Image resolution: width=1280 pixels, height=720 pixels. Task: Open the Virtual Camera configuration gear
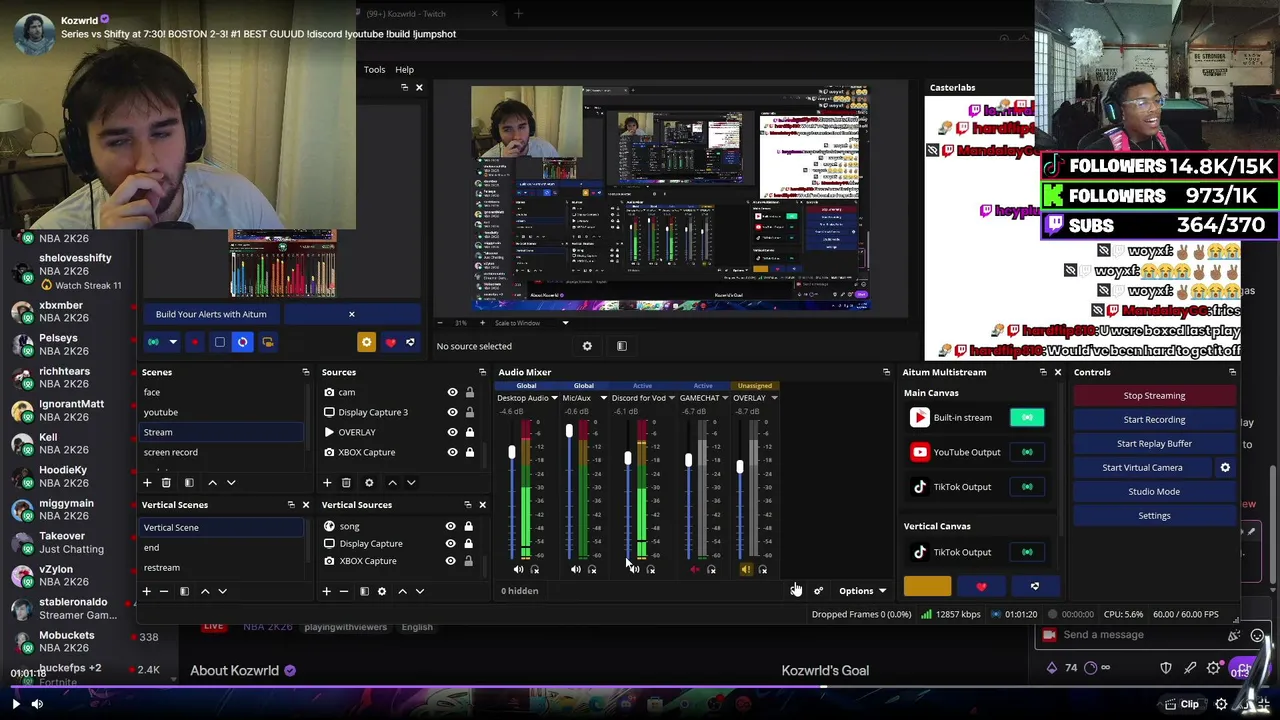pos(1225,467)
